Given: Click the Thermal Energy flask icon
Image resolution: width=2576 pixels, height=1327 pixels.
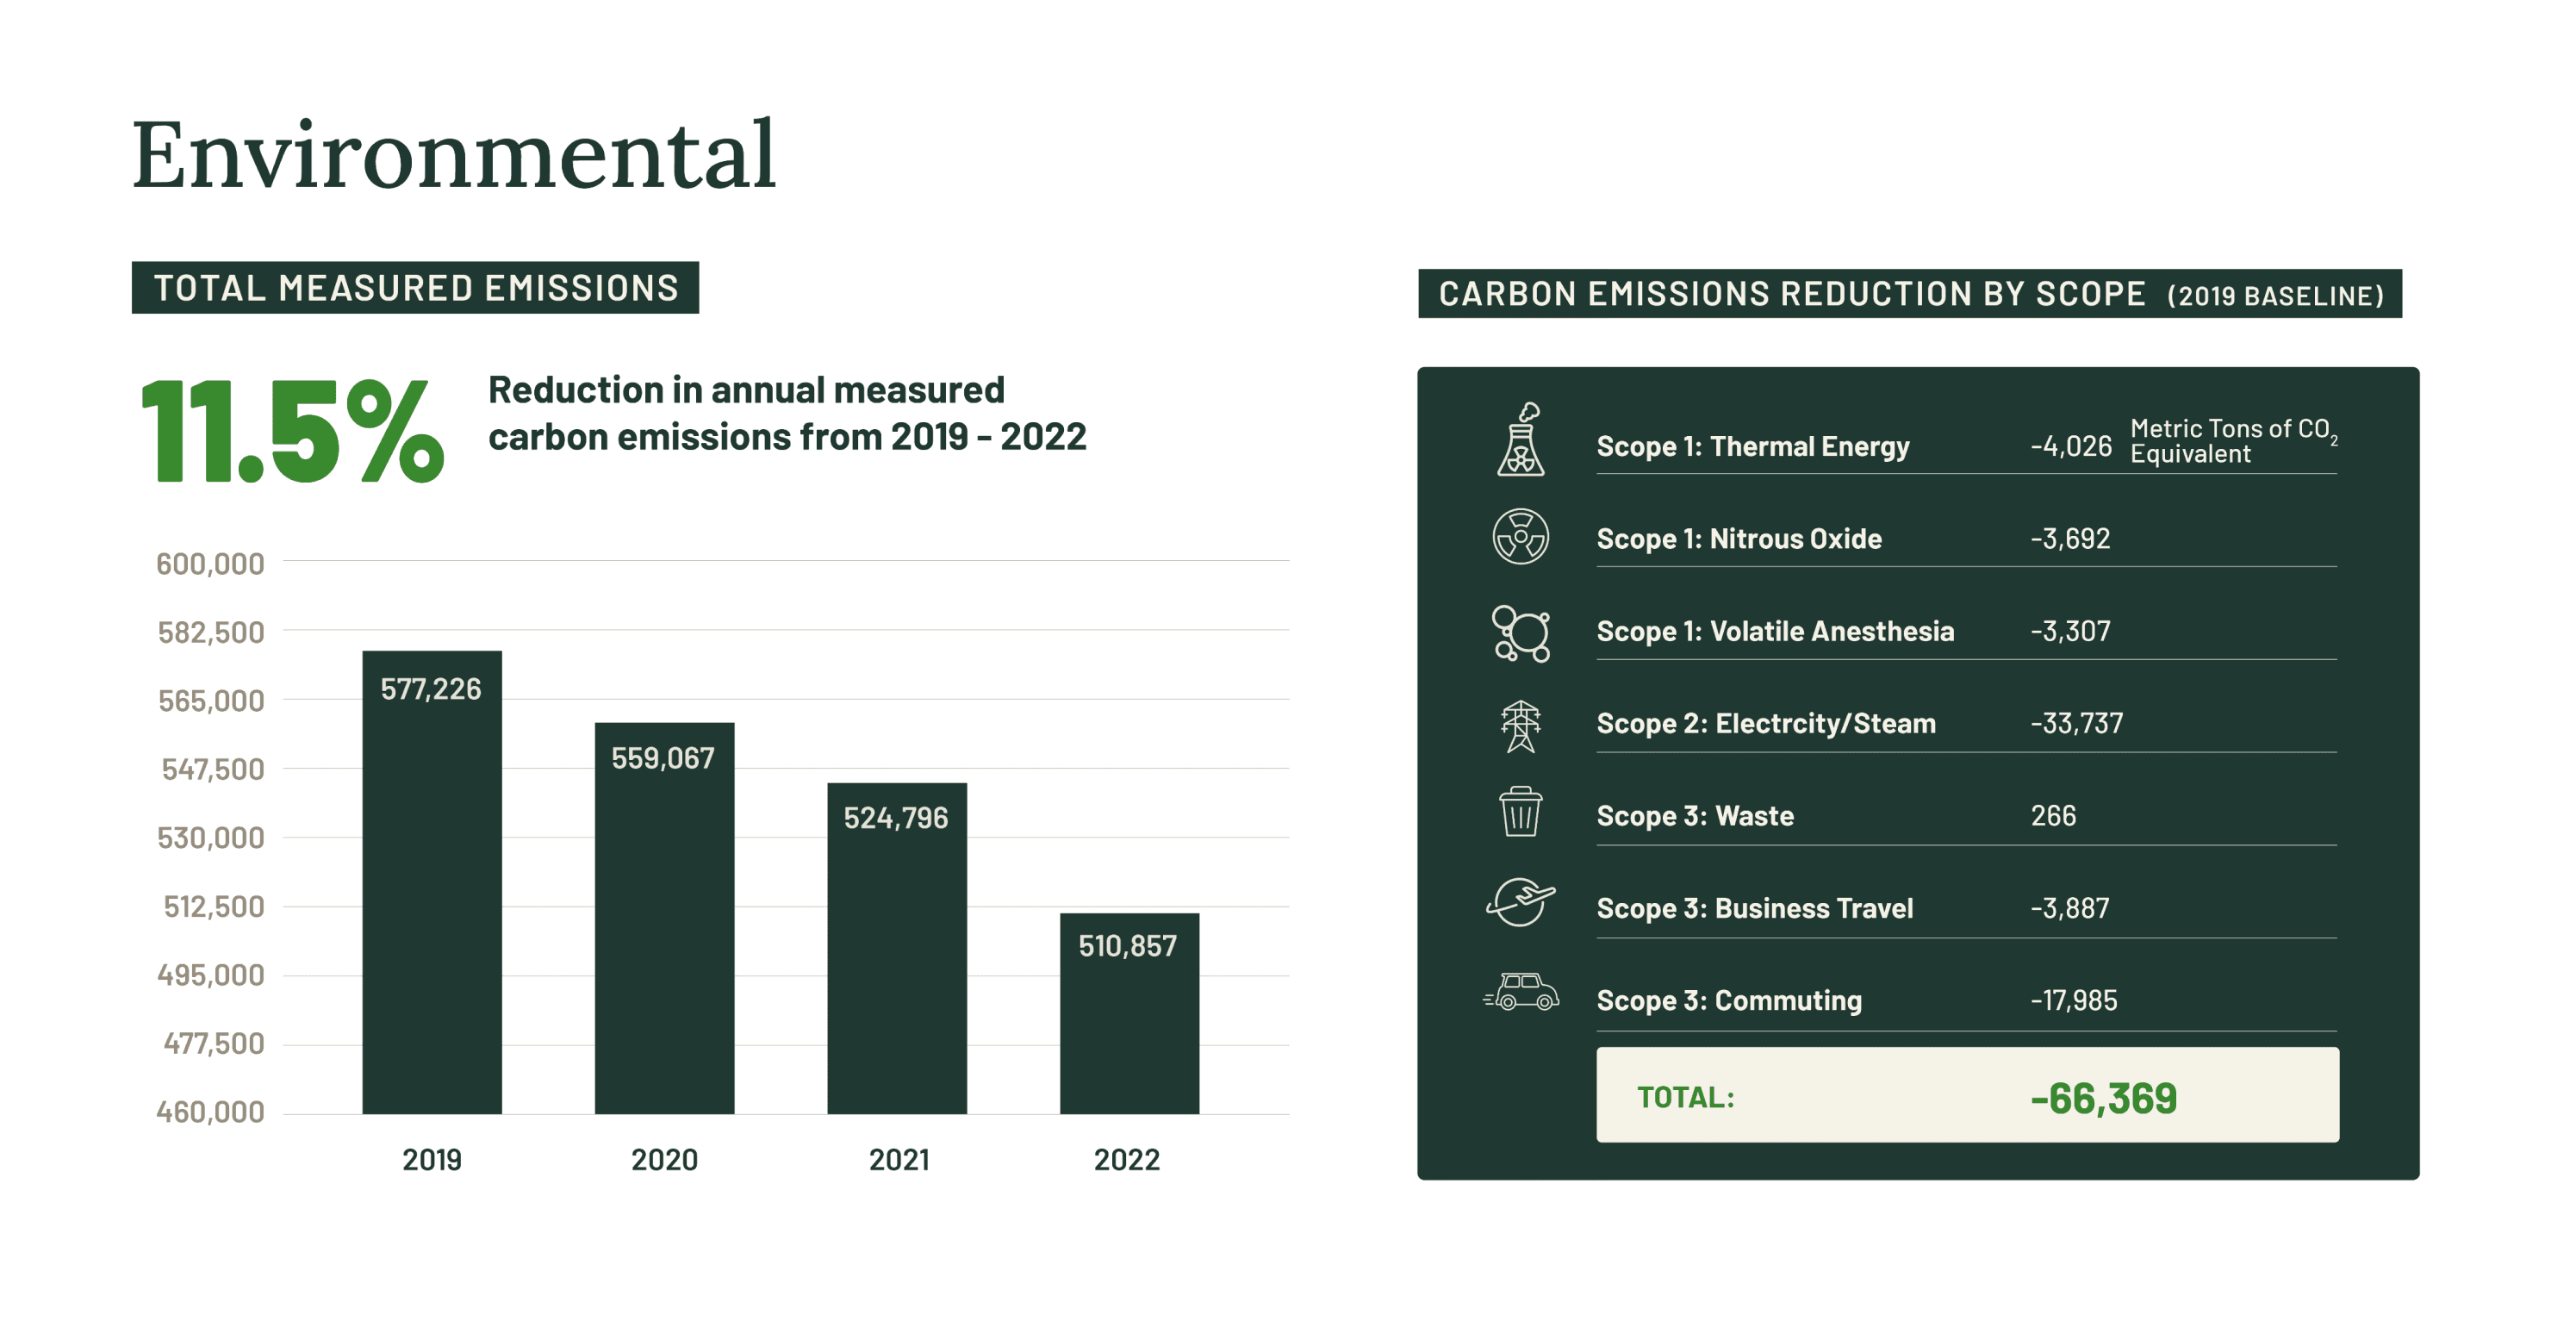Looking at the screenshot, I should (x=1520, y=440).
